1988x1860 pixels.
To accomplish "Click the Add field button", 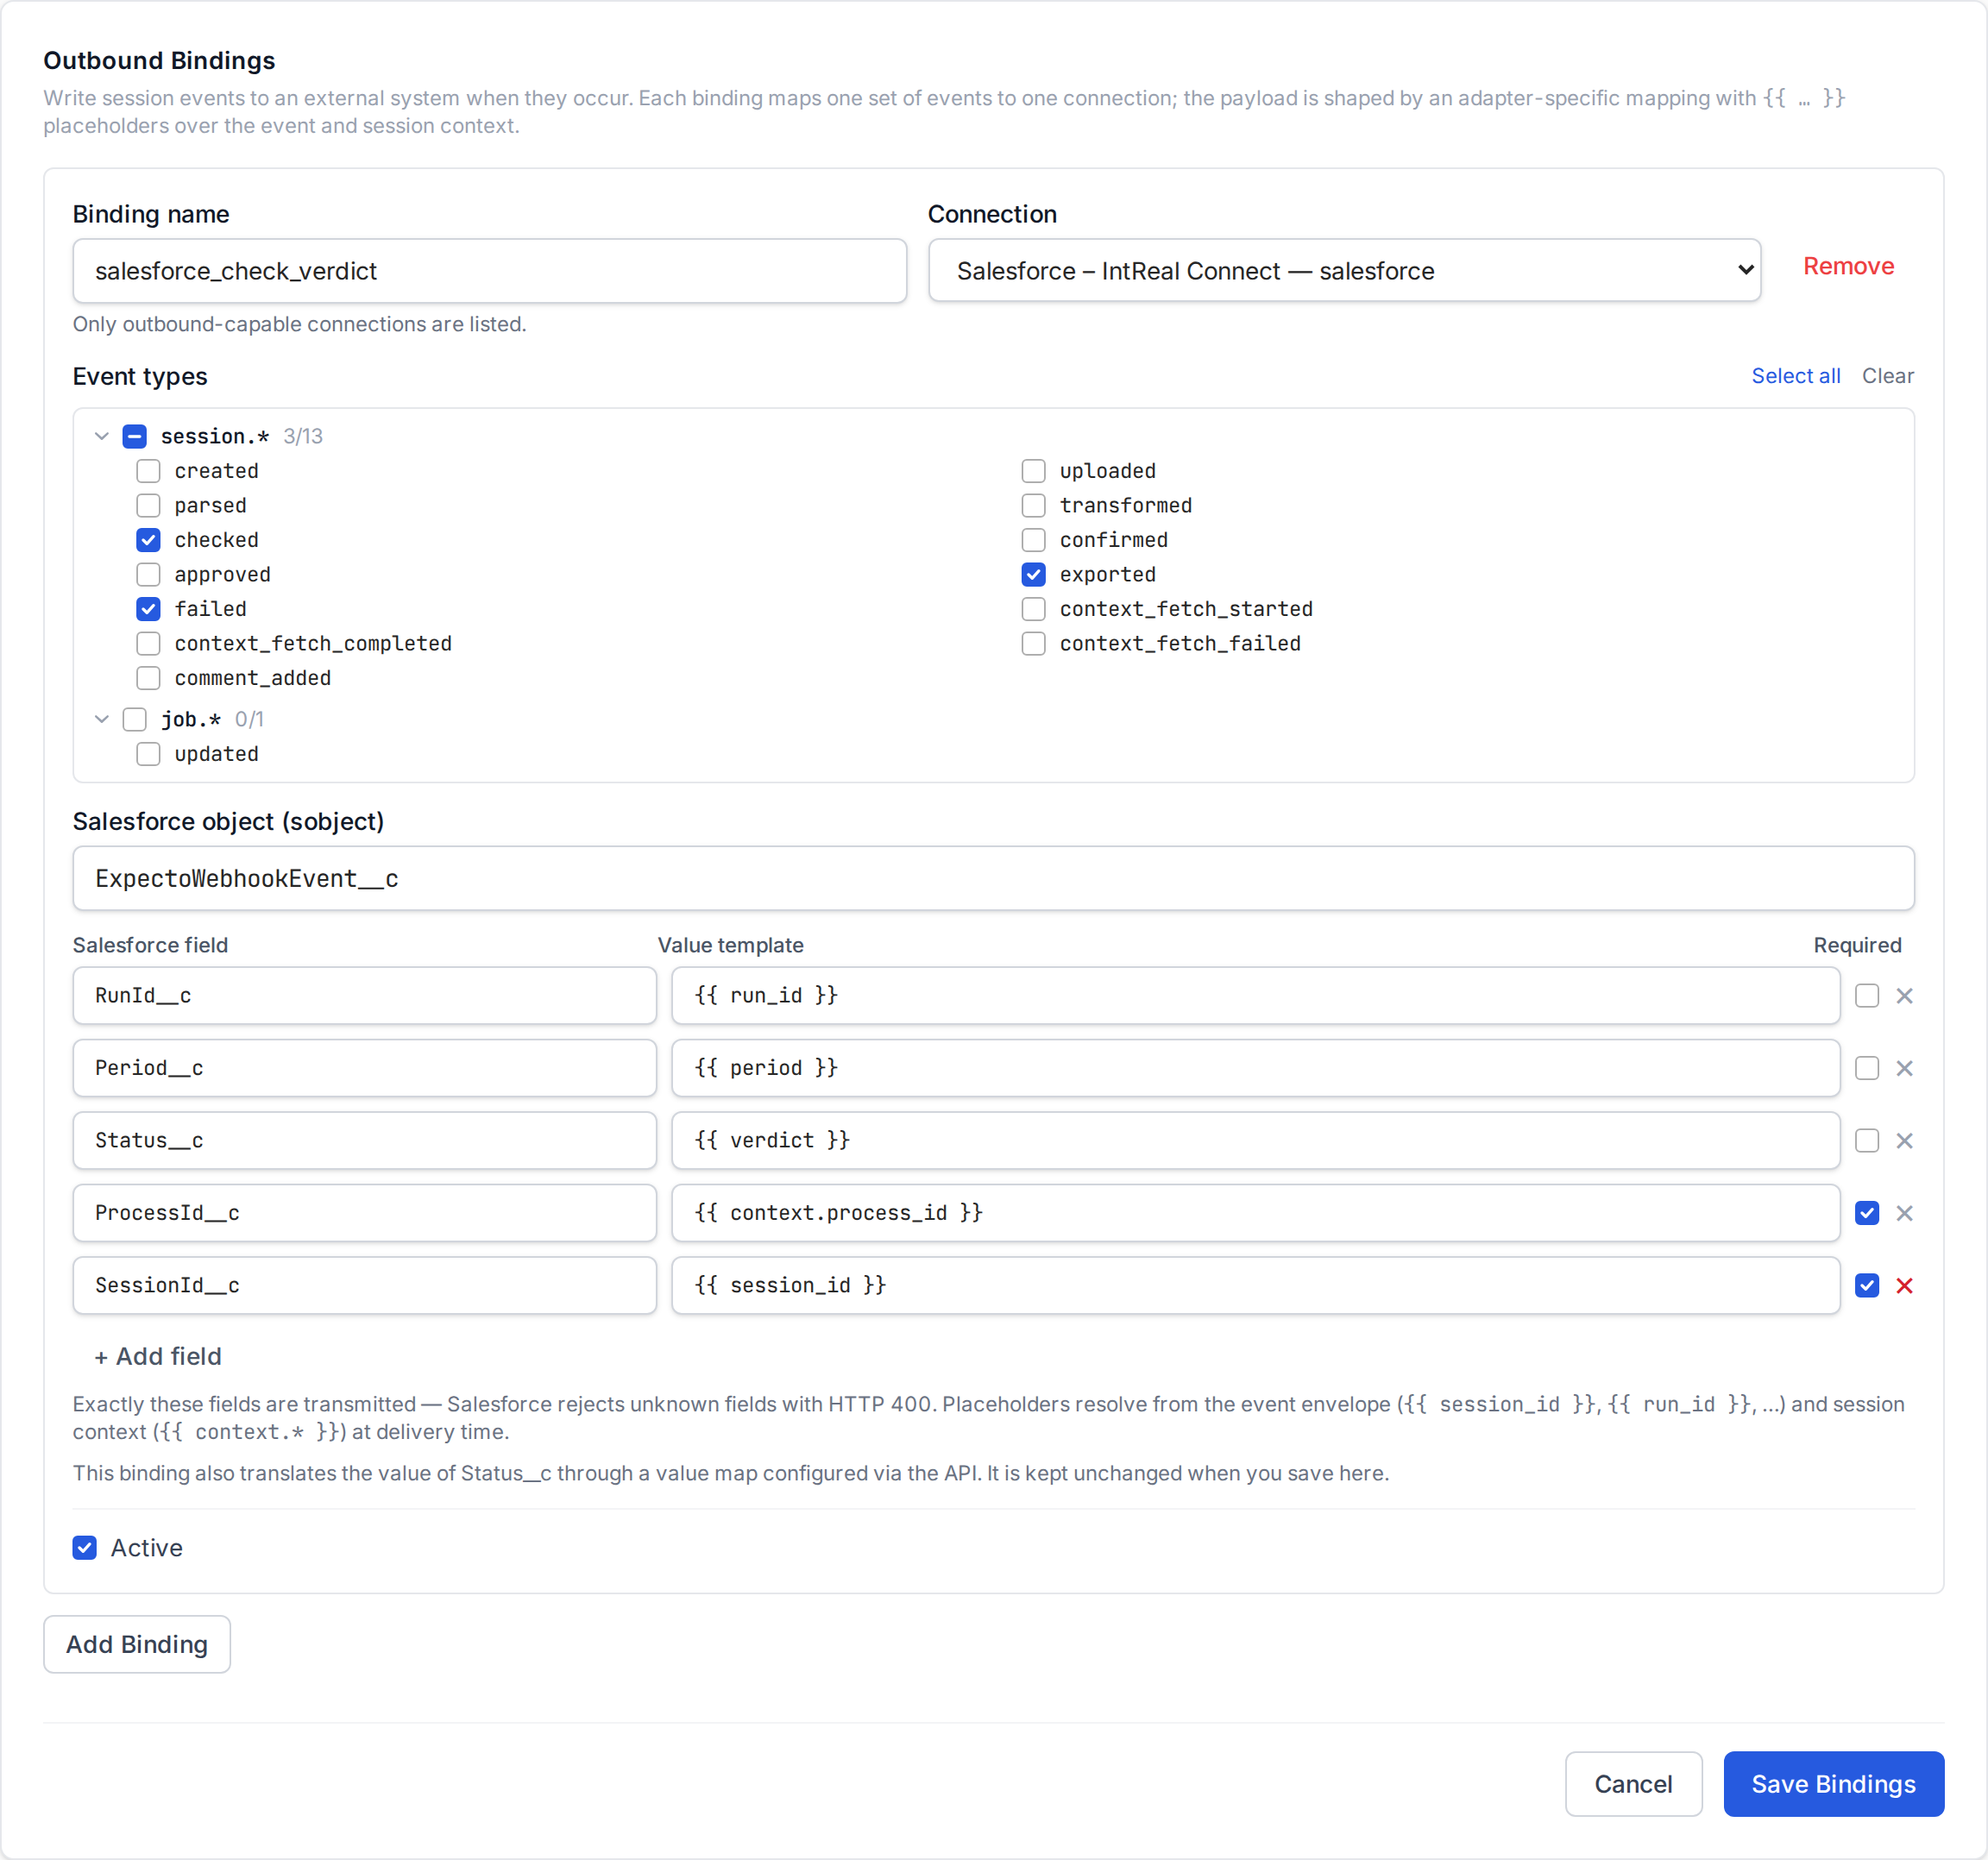I will (158, 1356).
